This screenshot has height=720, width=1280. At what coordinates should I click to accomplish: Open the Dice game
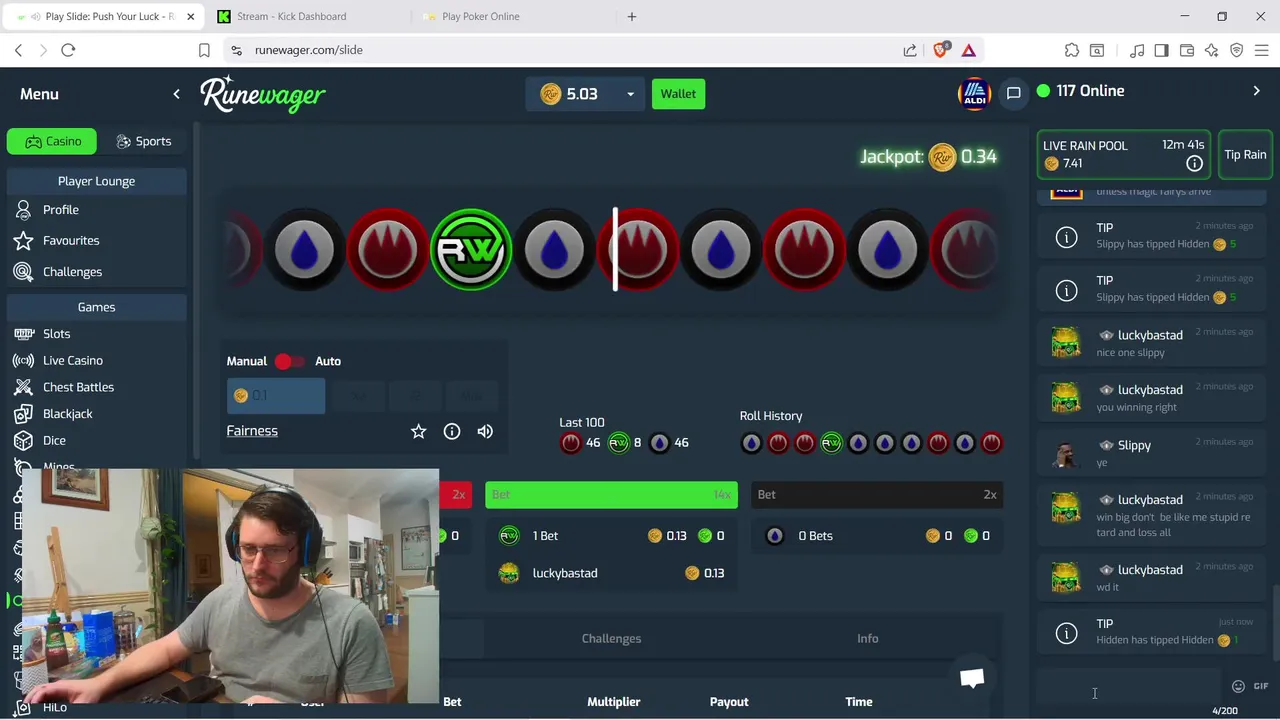tap(54, 441)
